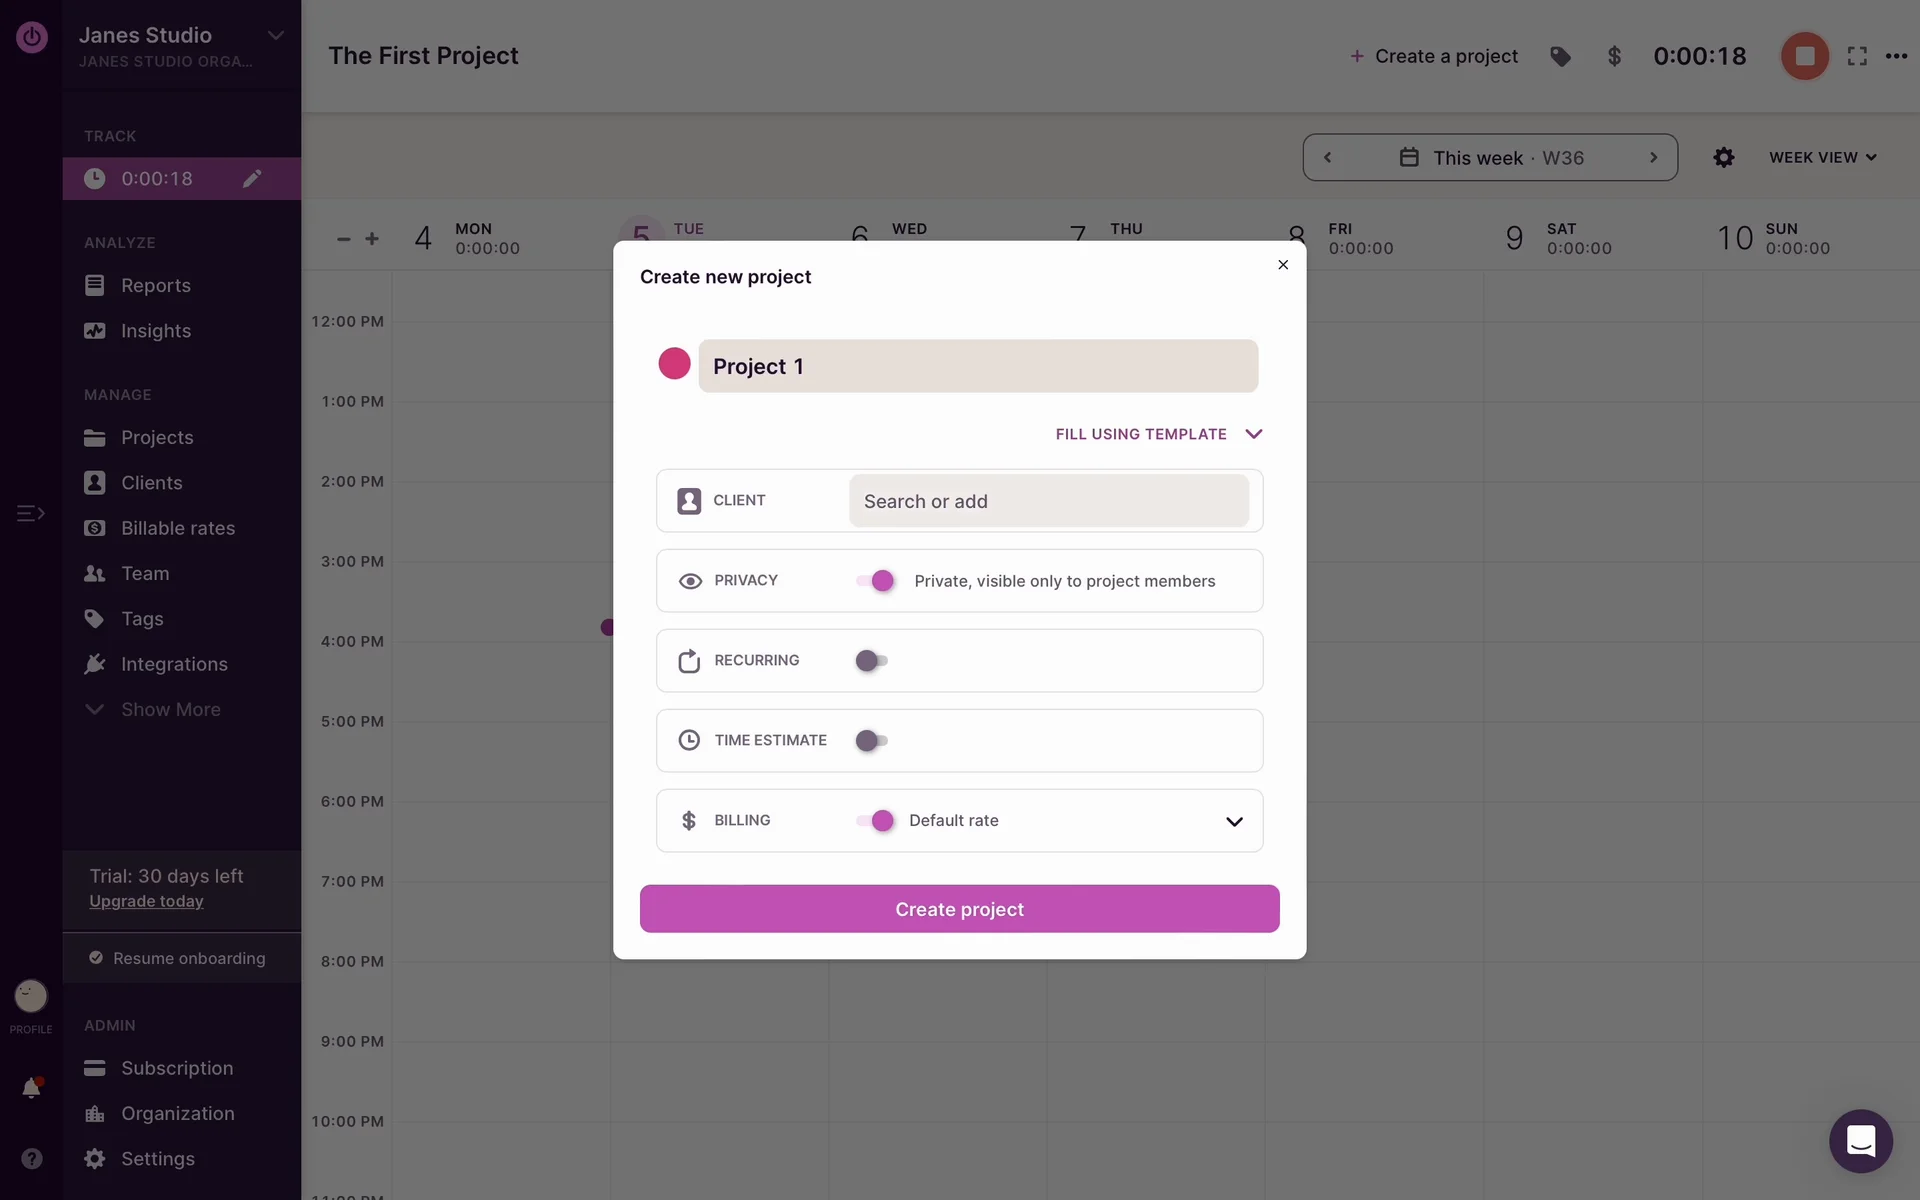The height and width of the screenshot is (1200, 1920).
Task: Click the billable dollar icon in the top bar
Action: click(1614, 56)
